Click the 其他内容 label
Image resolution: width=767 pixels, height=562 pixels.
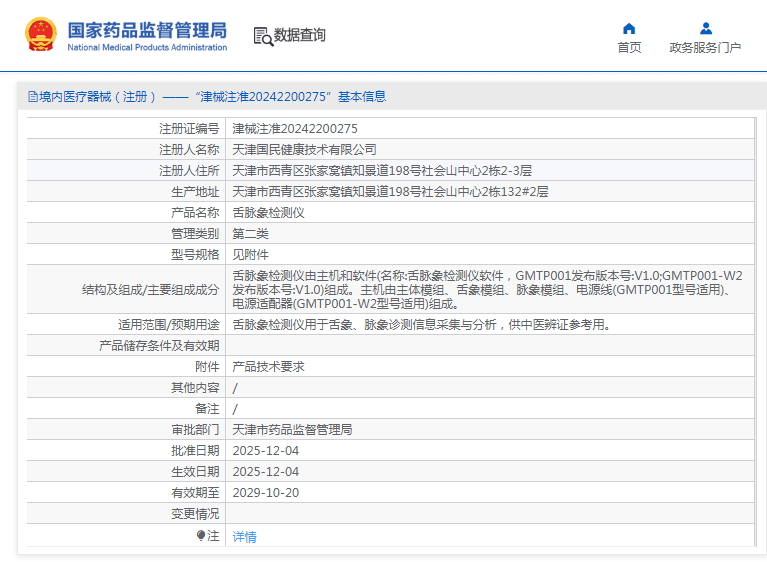point(195,388)
